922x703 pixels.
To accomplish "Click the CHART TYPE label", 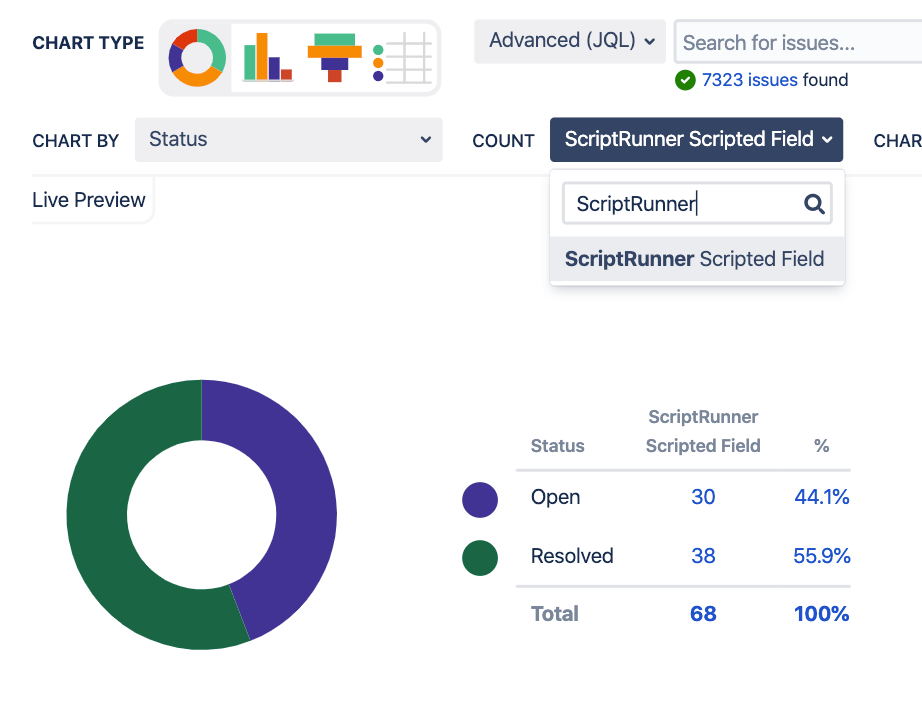I will 88,43.
